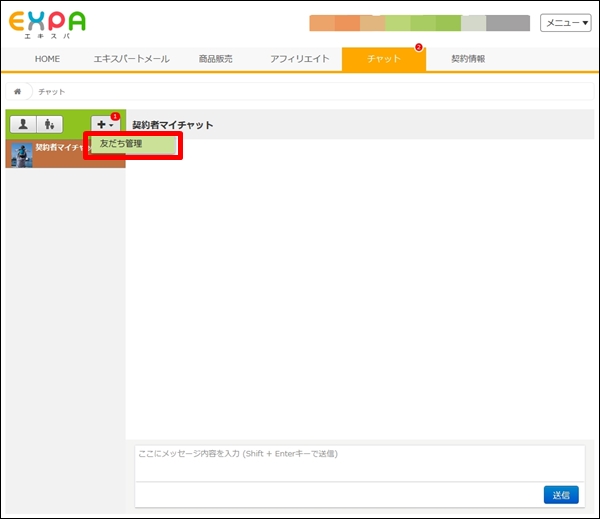The image size is (600, 519).
Task: Choose 友だち管理 from the dropdown menu
Action: coord(133,144)
